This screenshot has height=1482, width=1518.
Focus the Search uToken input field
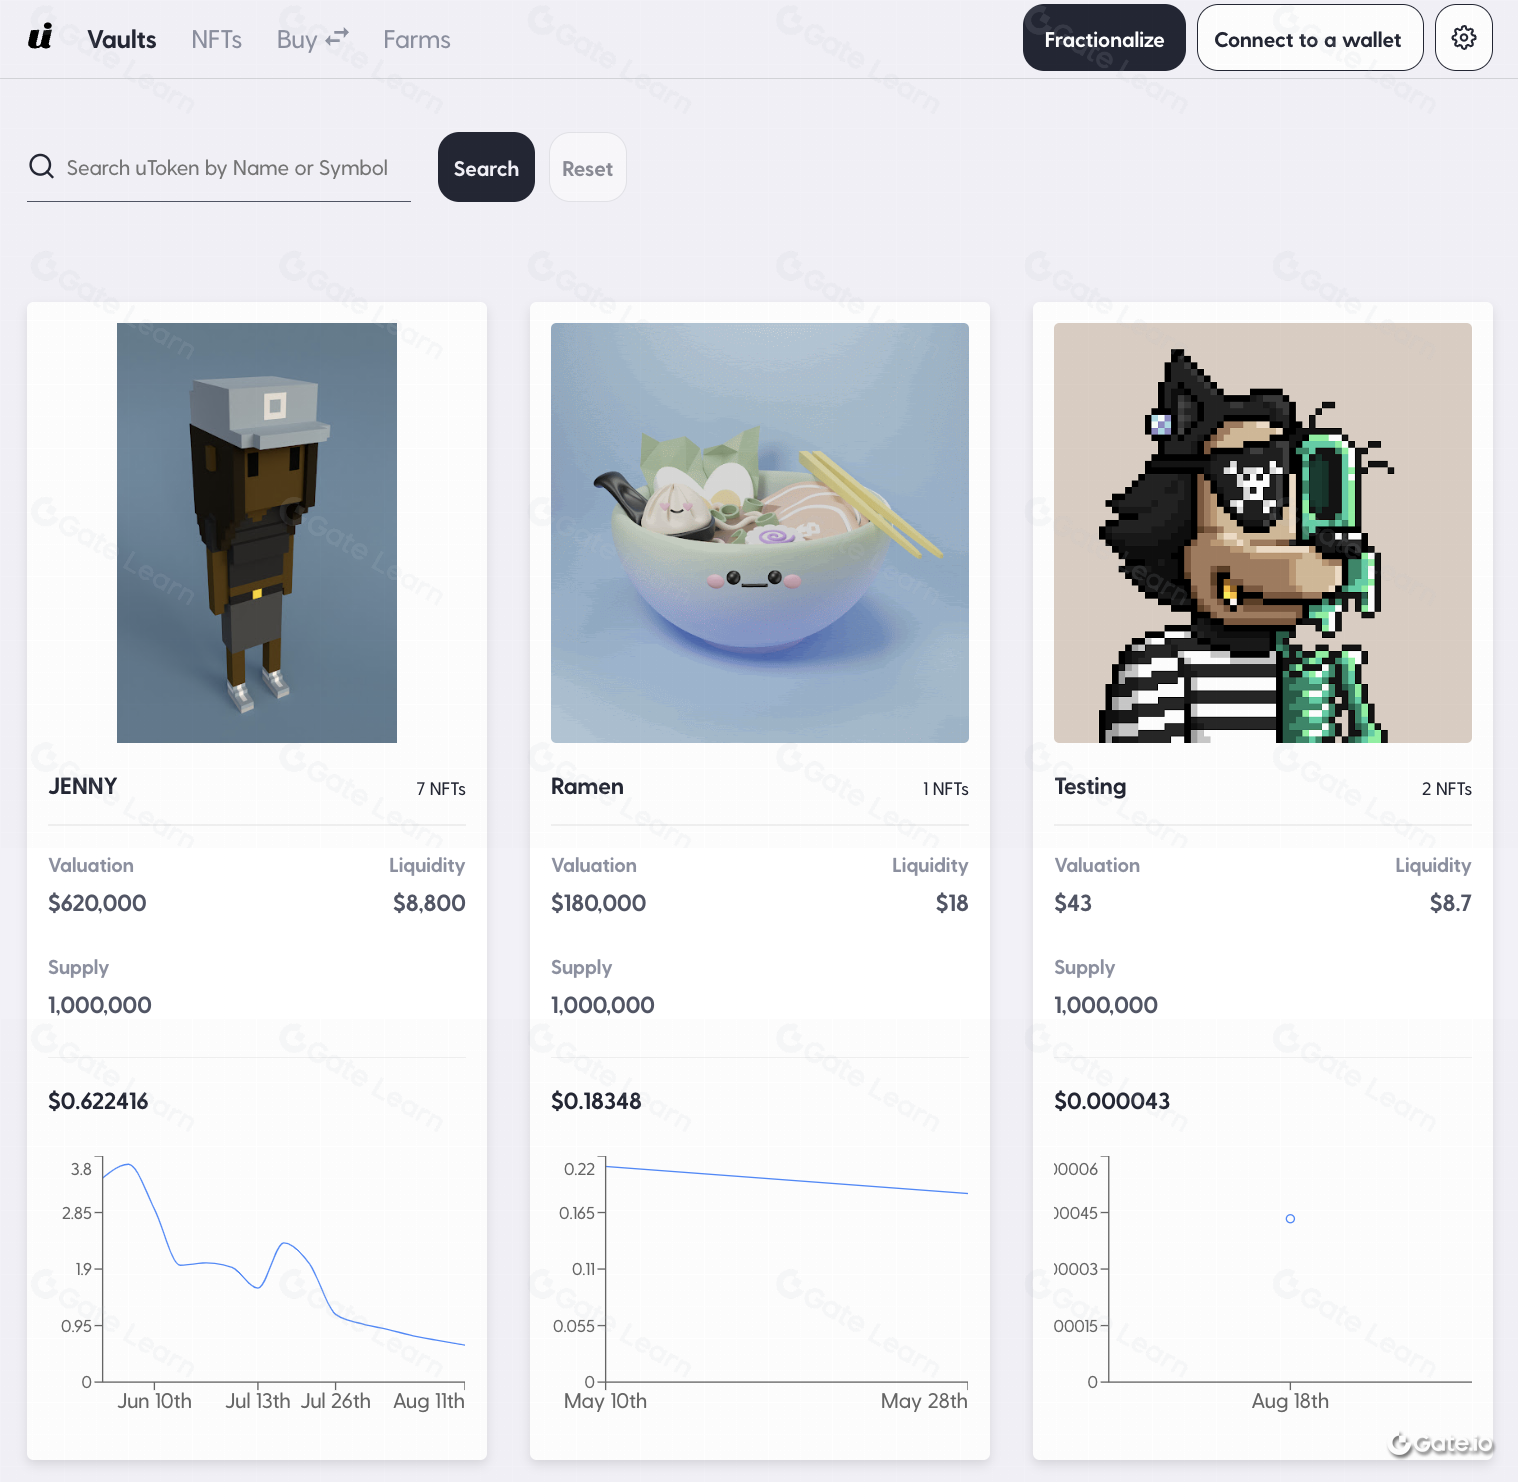click(x=227, y=167)
